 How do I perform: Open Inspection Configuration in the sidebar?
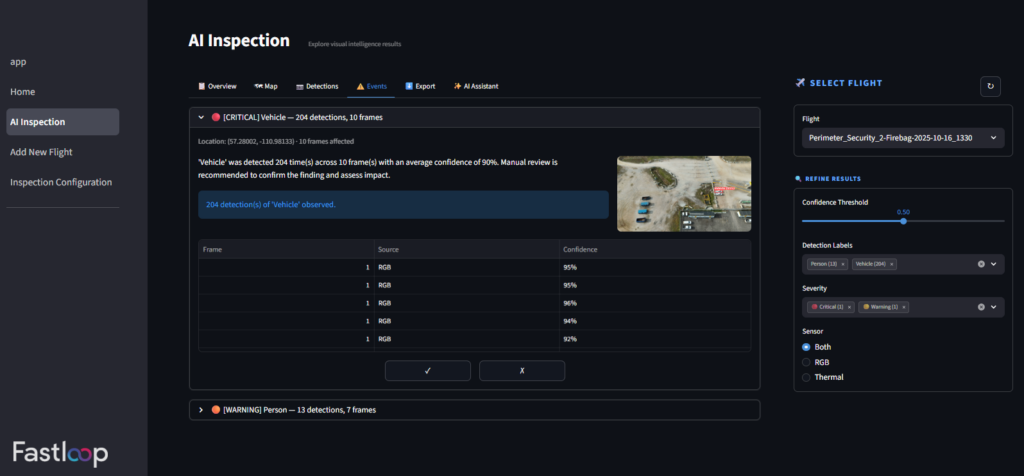point(61,182)
